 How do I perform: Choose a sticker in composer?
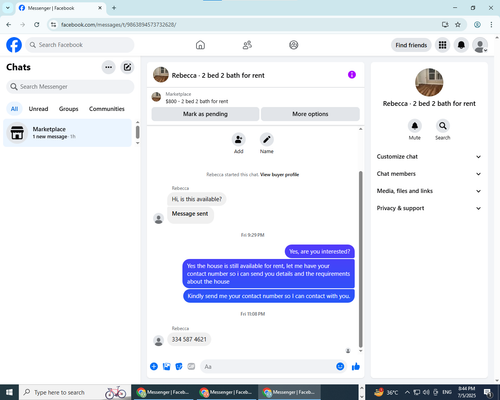point(179,367)
